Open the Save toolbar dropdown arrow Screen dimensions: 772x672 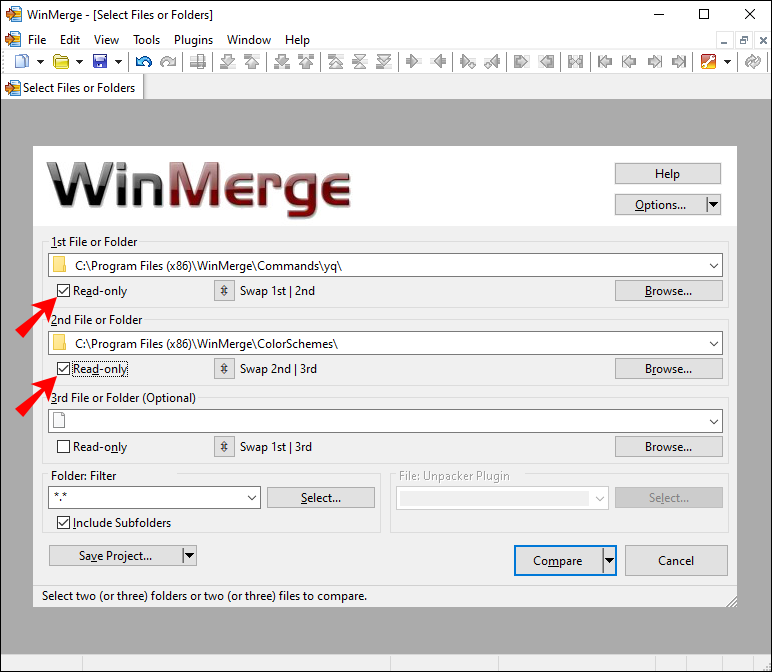(x=118, y=62)
